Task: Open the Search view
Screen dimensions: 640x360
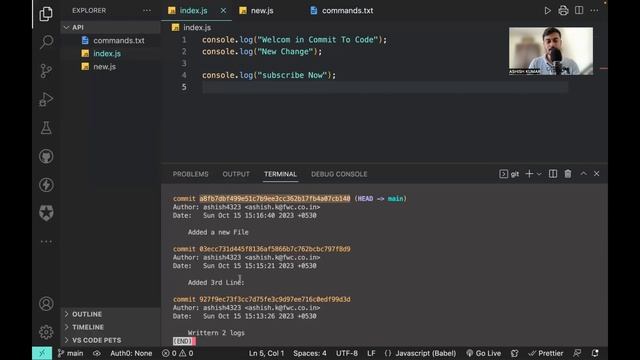Action: [x=46, y=42]
